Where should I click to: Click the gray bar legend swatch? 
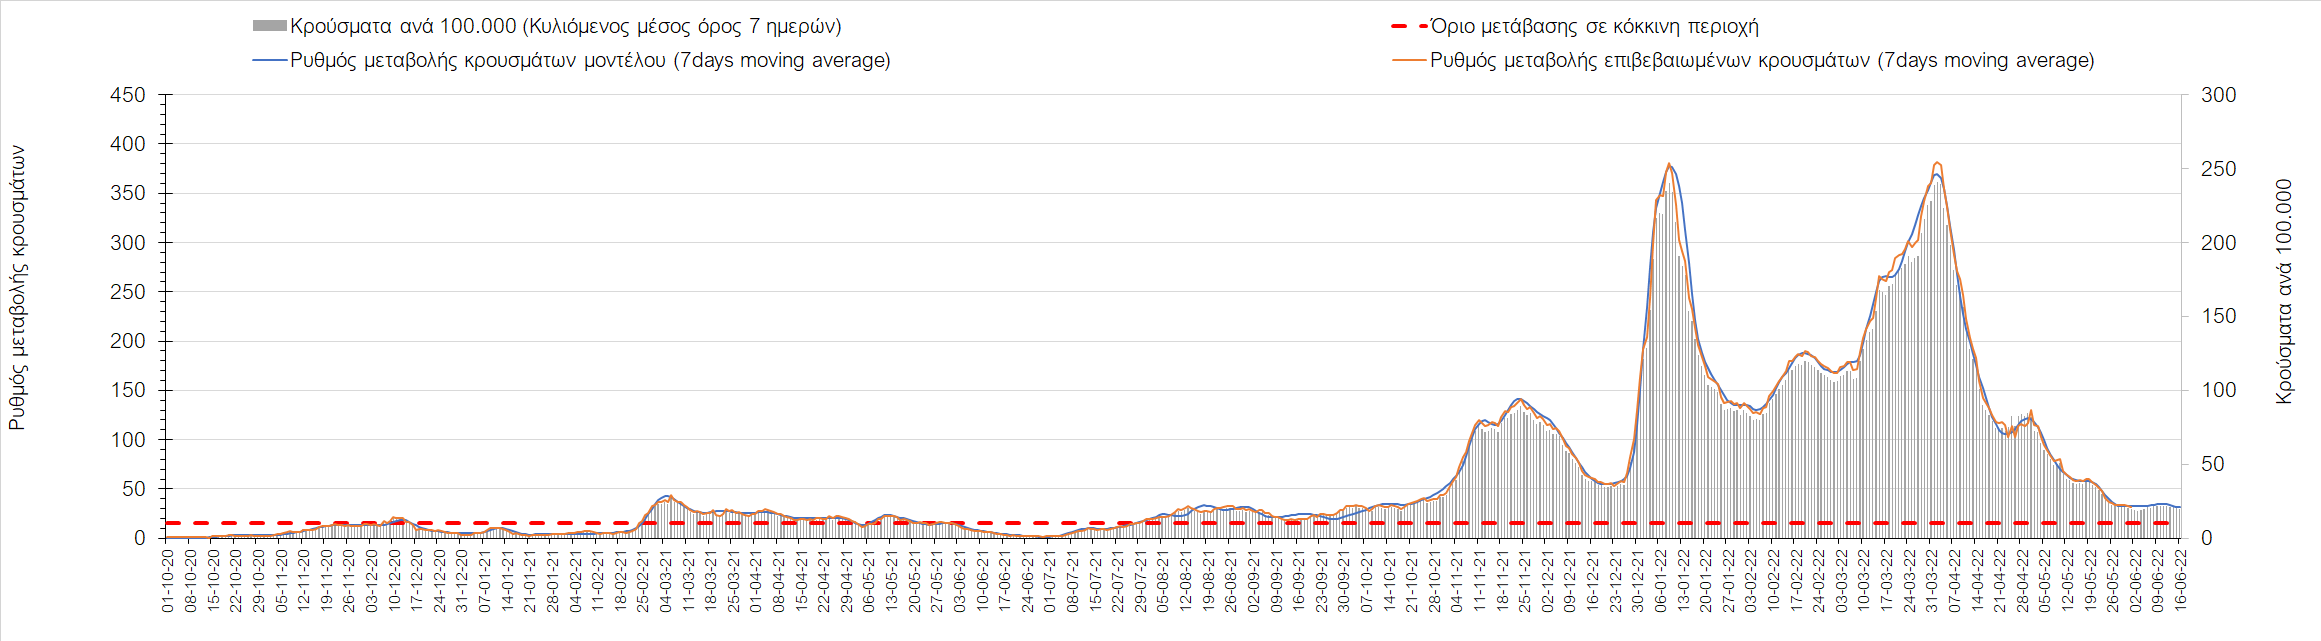(x=269, y=26)
